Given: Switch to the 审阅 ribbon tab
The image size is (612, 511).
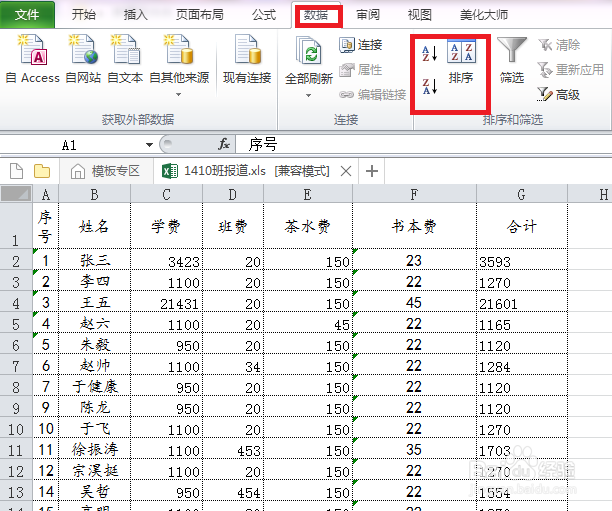Looking at the screenshot, I should click(x=368, y=15).
